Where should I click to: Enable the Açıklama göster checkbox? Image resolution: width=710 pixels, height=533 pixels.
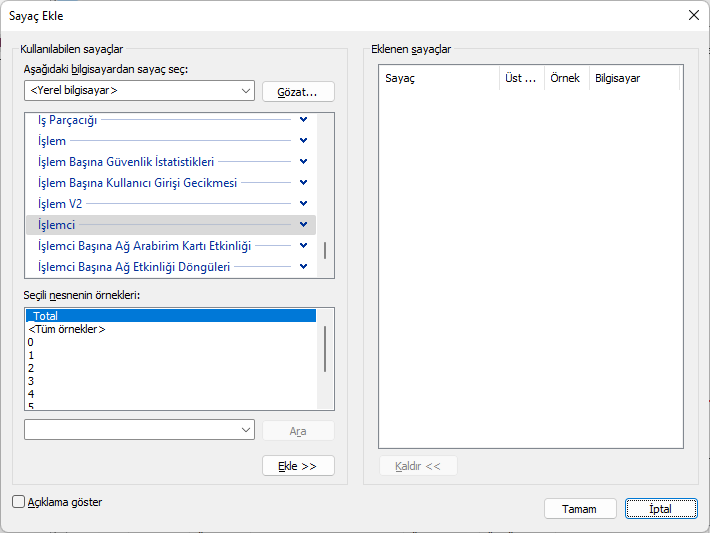click(x=19, y=502)
